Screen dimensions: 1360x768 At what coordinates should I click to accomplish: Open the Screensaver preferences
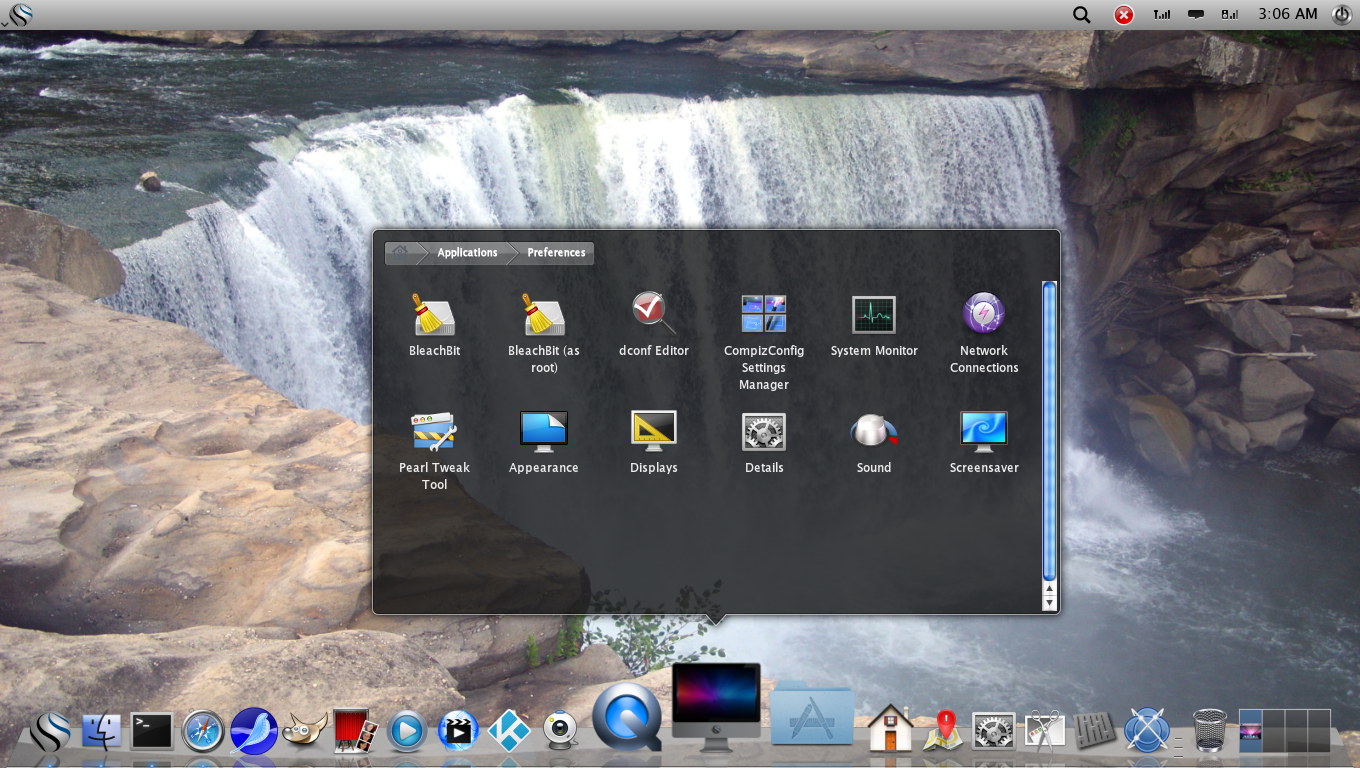pos(984,430)
